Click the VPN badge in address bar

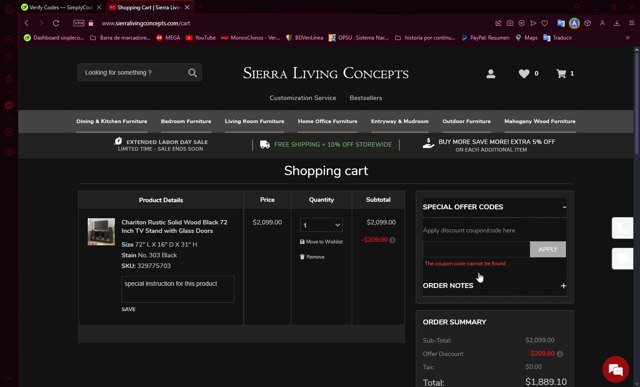pos(78,23)
